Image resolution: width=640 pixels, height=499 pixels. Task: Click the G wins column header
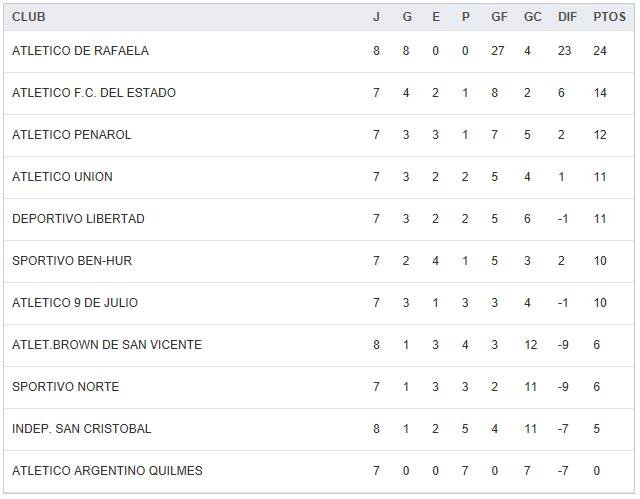coord(407,17)
